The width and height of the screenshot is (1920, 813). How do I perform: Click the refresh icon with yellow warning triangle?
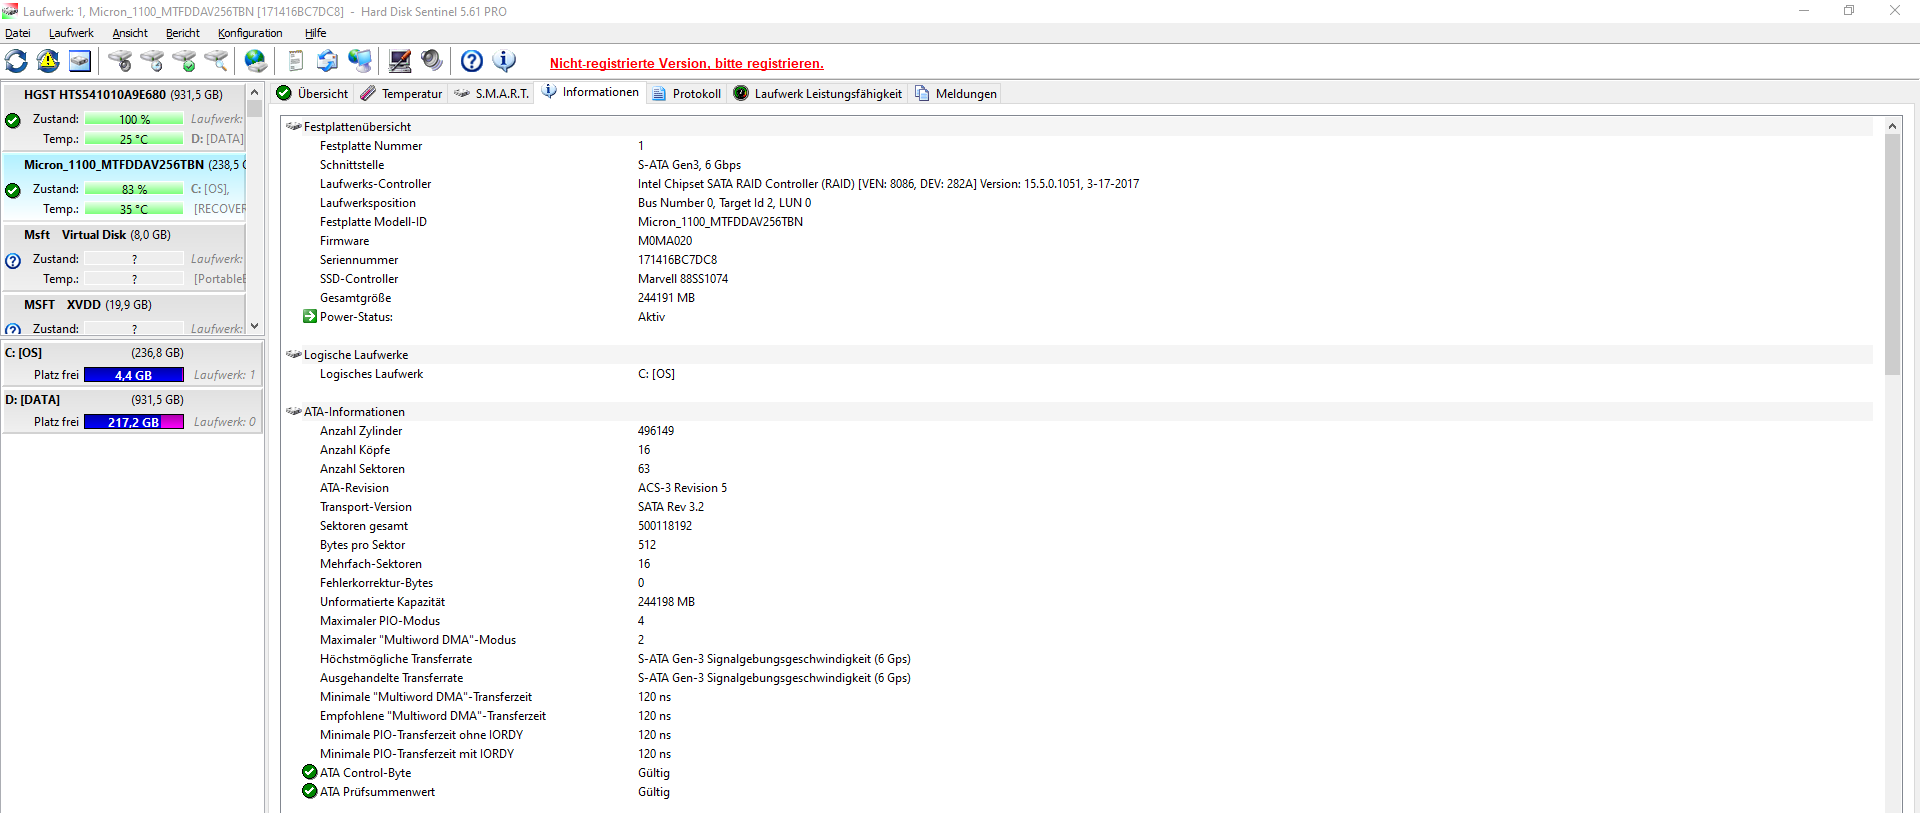pyautogui.click(x=48, y=61)
